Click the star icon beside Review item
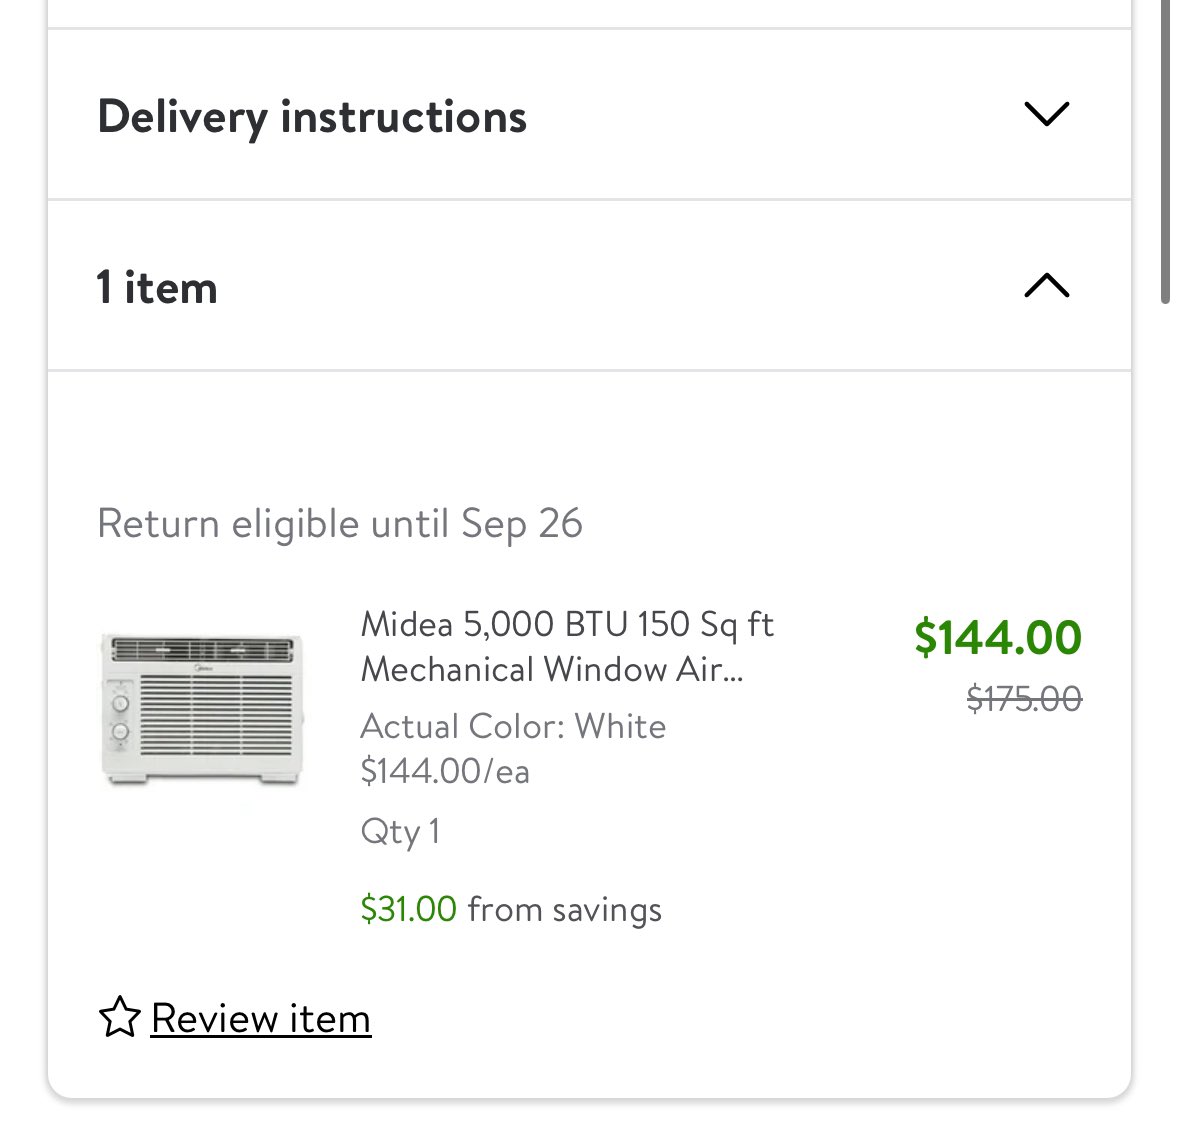 120,1017
